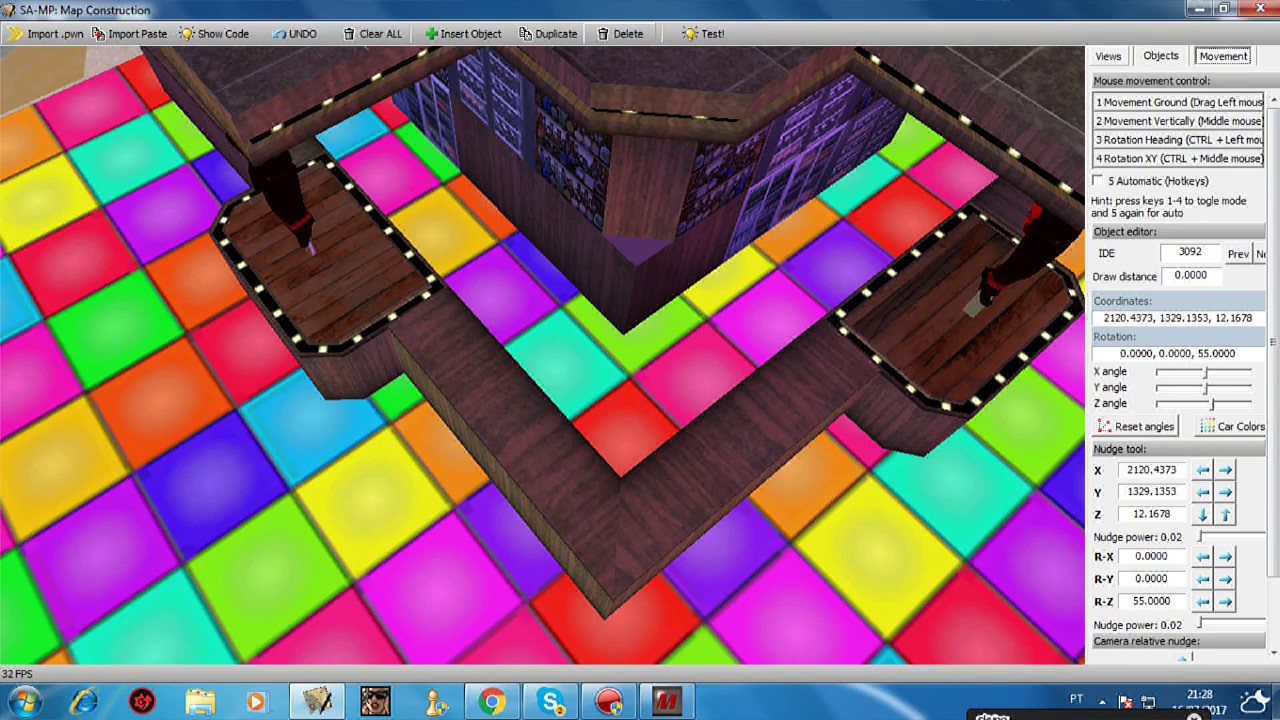Click the R-Z value field
1280x720 pixels.
[x=1152, y=601]
